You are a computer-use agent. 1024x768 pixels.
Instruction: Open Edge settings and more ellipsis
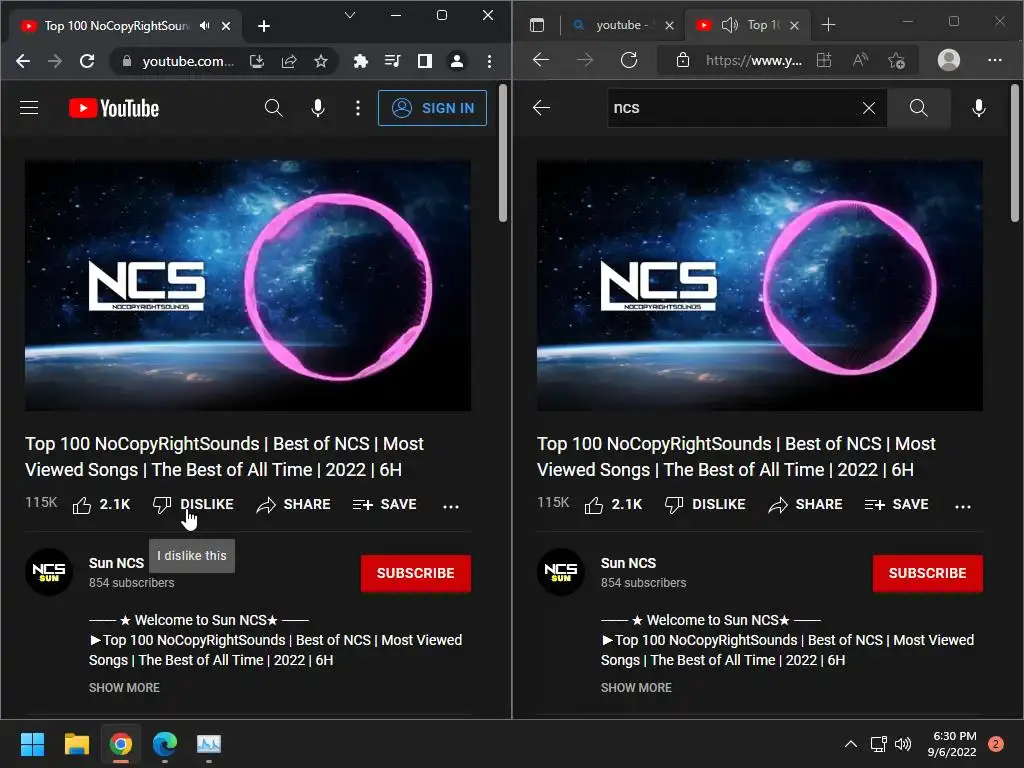click(995, 60)
